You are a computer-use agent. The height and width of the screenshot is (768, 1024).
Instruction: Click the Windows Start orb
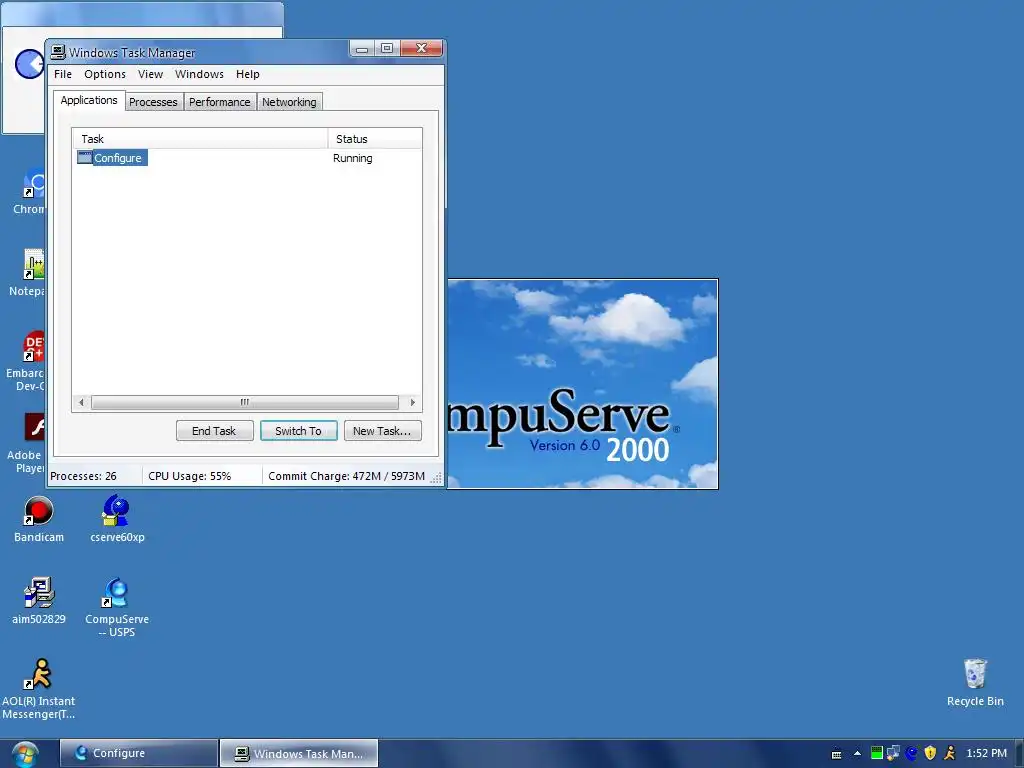pos(25,754)
